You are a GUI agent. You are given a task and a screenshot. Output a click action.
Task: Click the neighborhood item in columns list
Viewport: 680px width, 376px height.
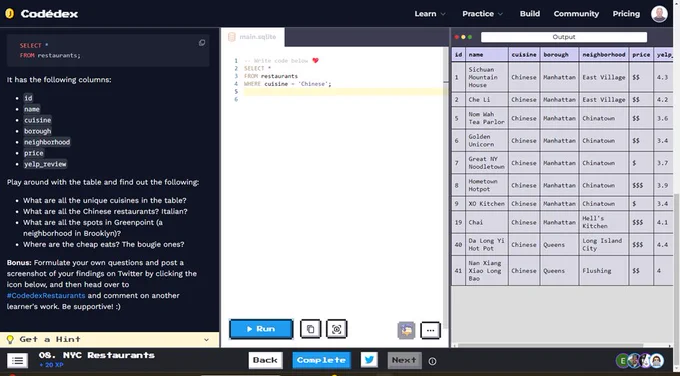click(47, 142)
